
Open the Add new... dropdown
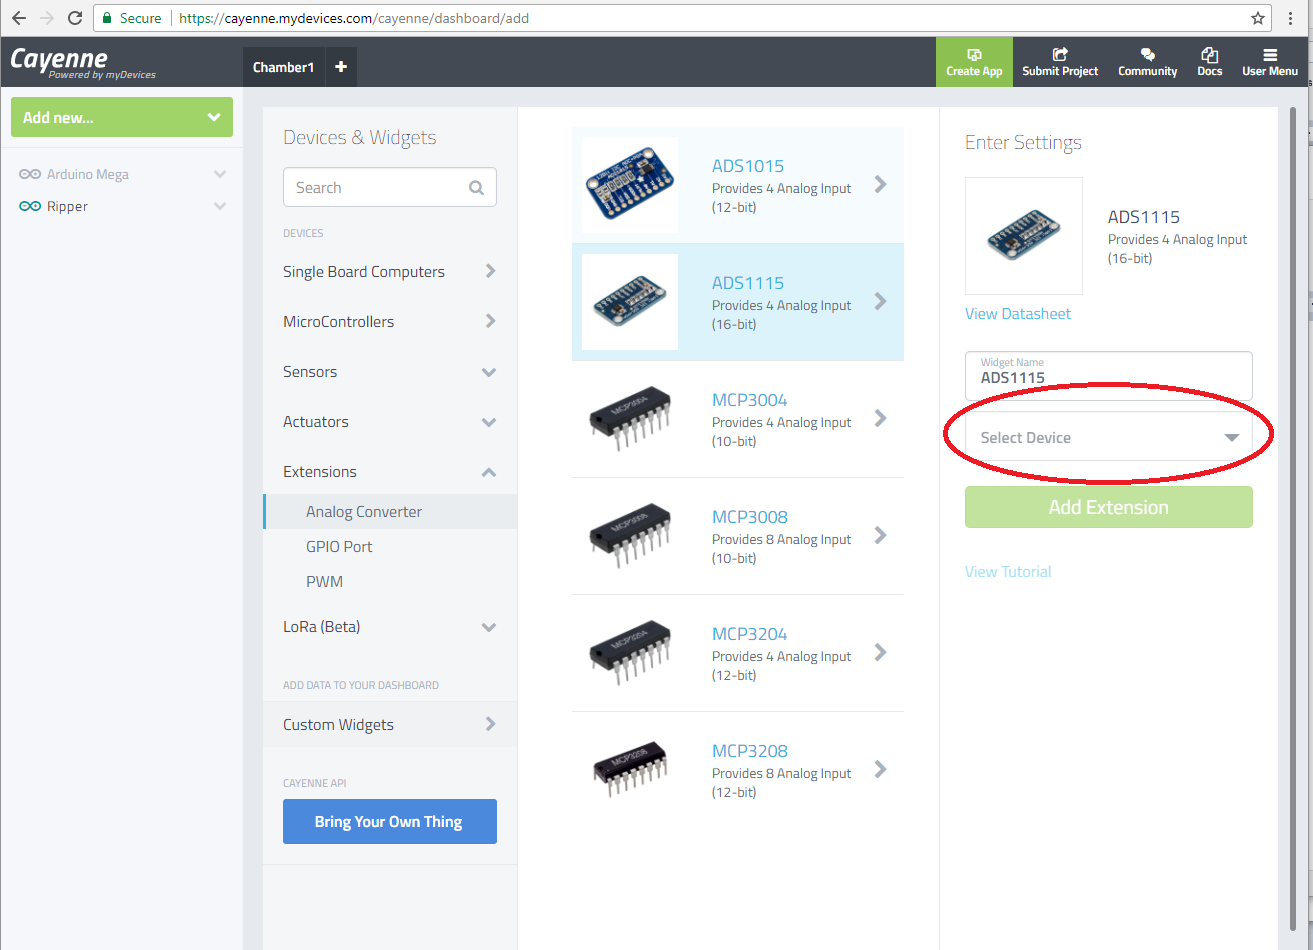(x=122, y=117)
